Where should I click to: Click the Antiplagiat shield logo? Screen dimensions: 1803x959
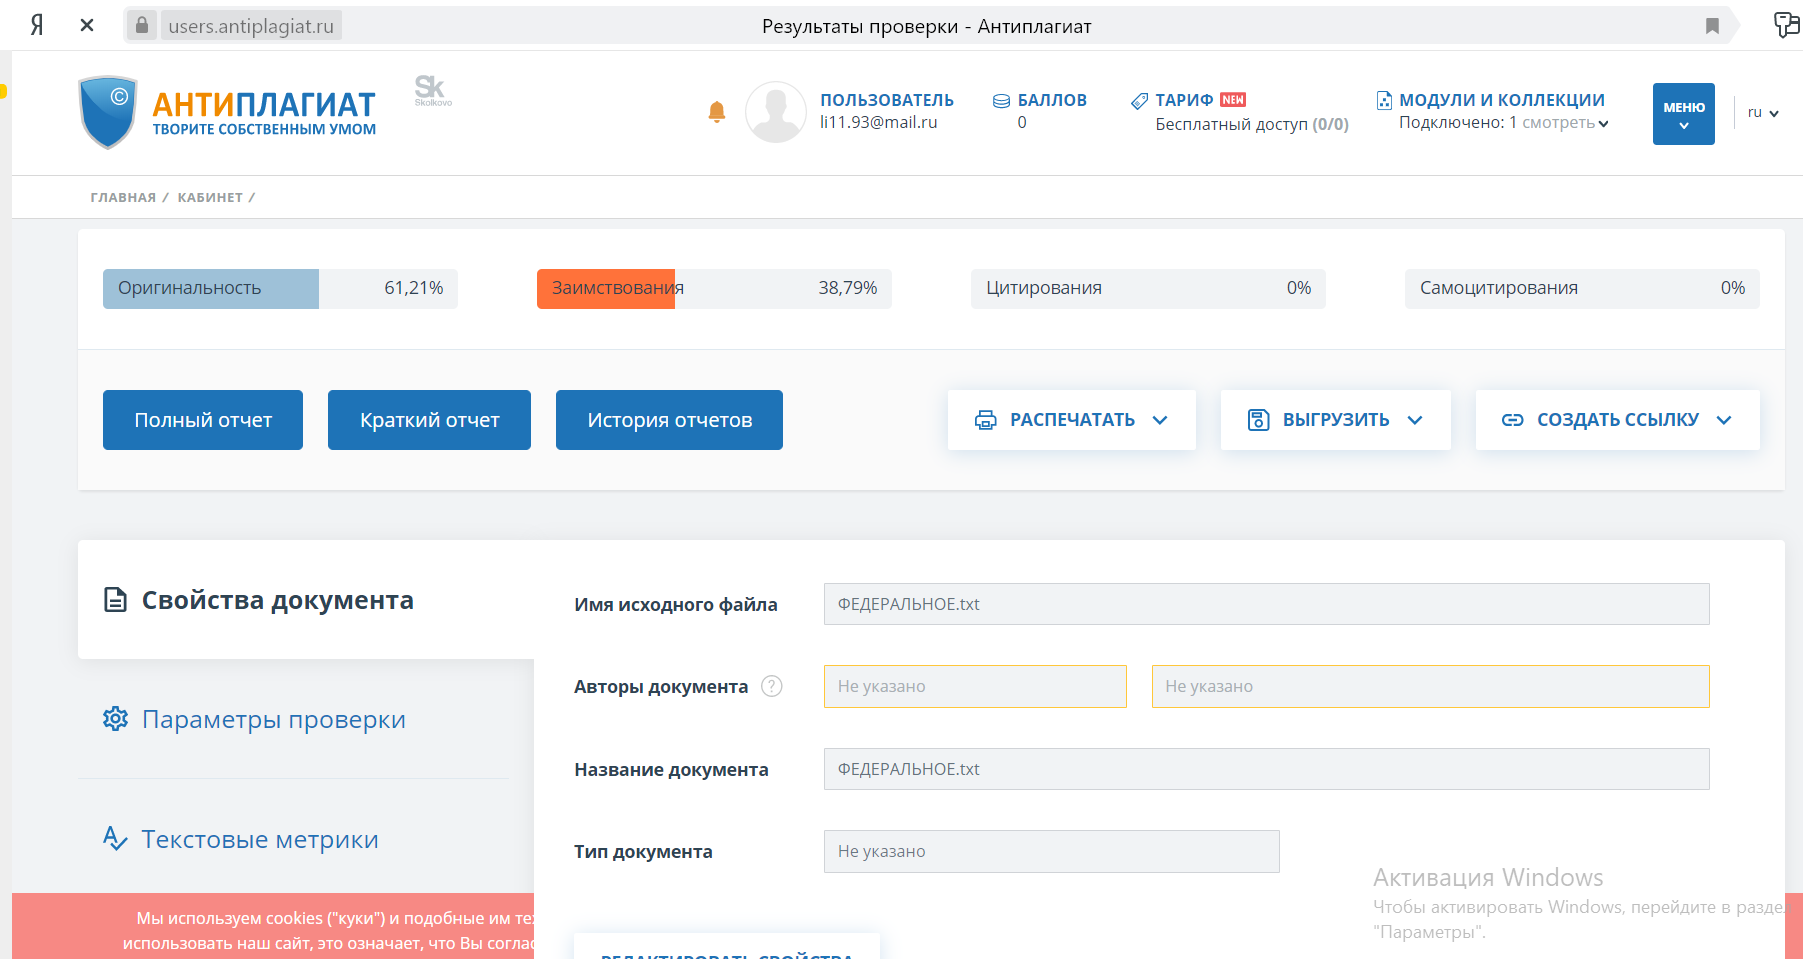pyautogui.click(x=108, y=112)
